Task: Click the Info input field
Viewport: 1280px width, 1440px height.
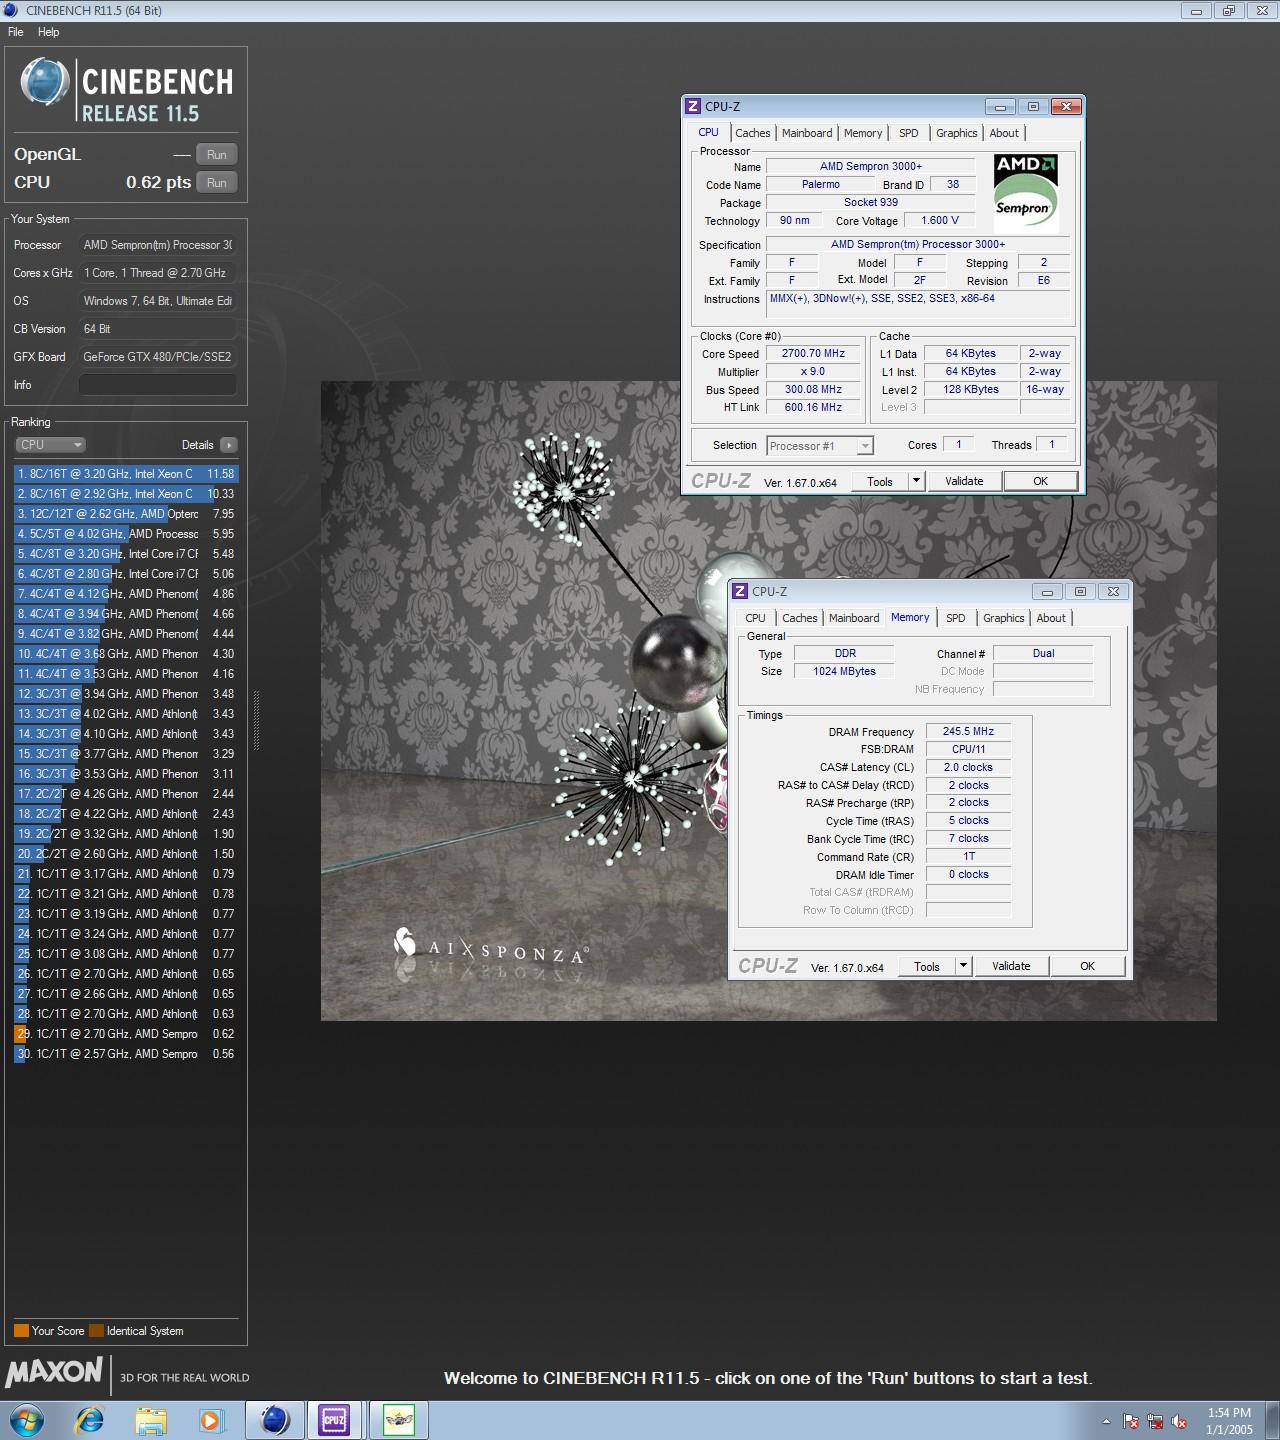Action: (158, 385)
